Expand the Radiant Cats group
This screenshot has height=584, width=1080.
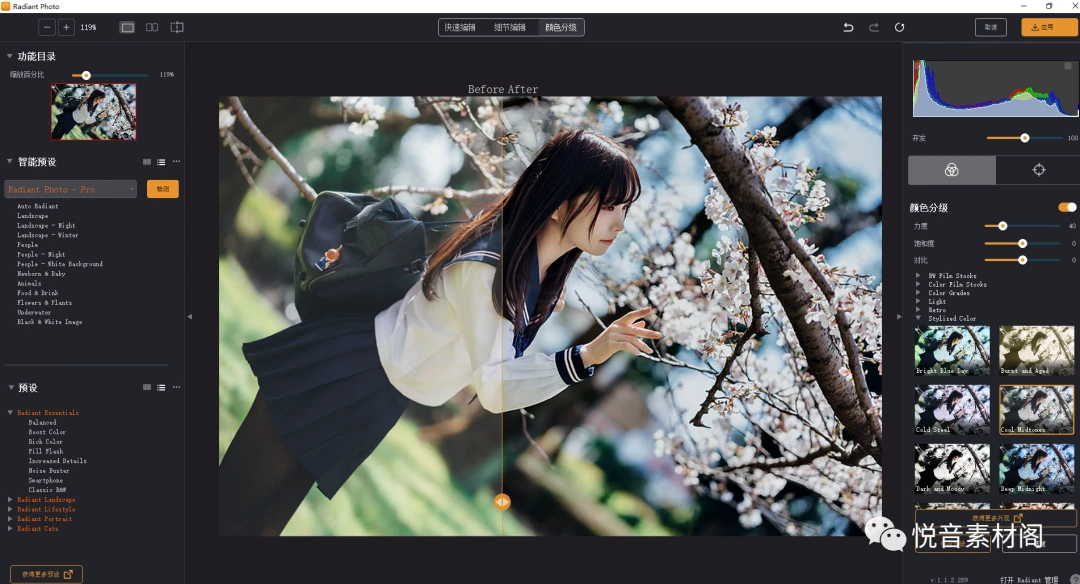[x=10, y=528]
